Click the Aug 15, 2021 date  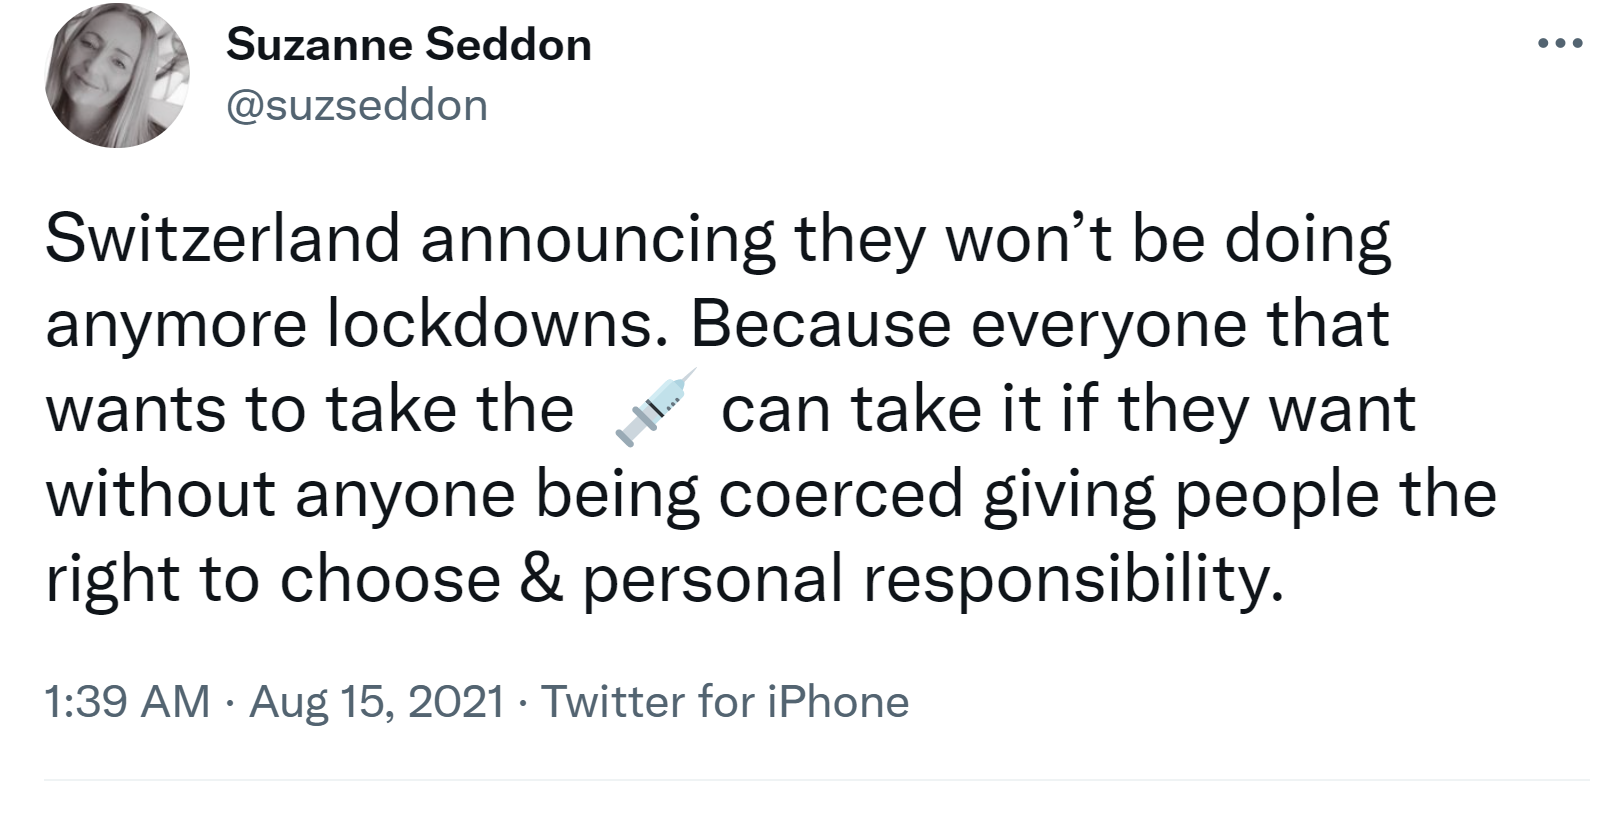[376, 702]
